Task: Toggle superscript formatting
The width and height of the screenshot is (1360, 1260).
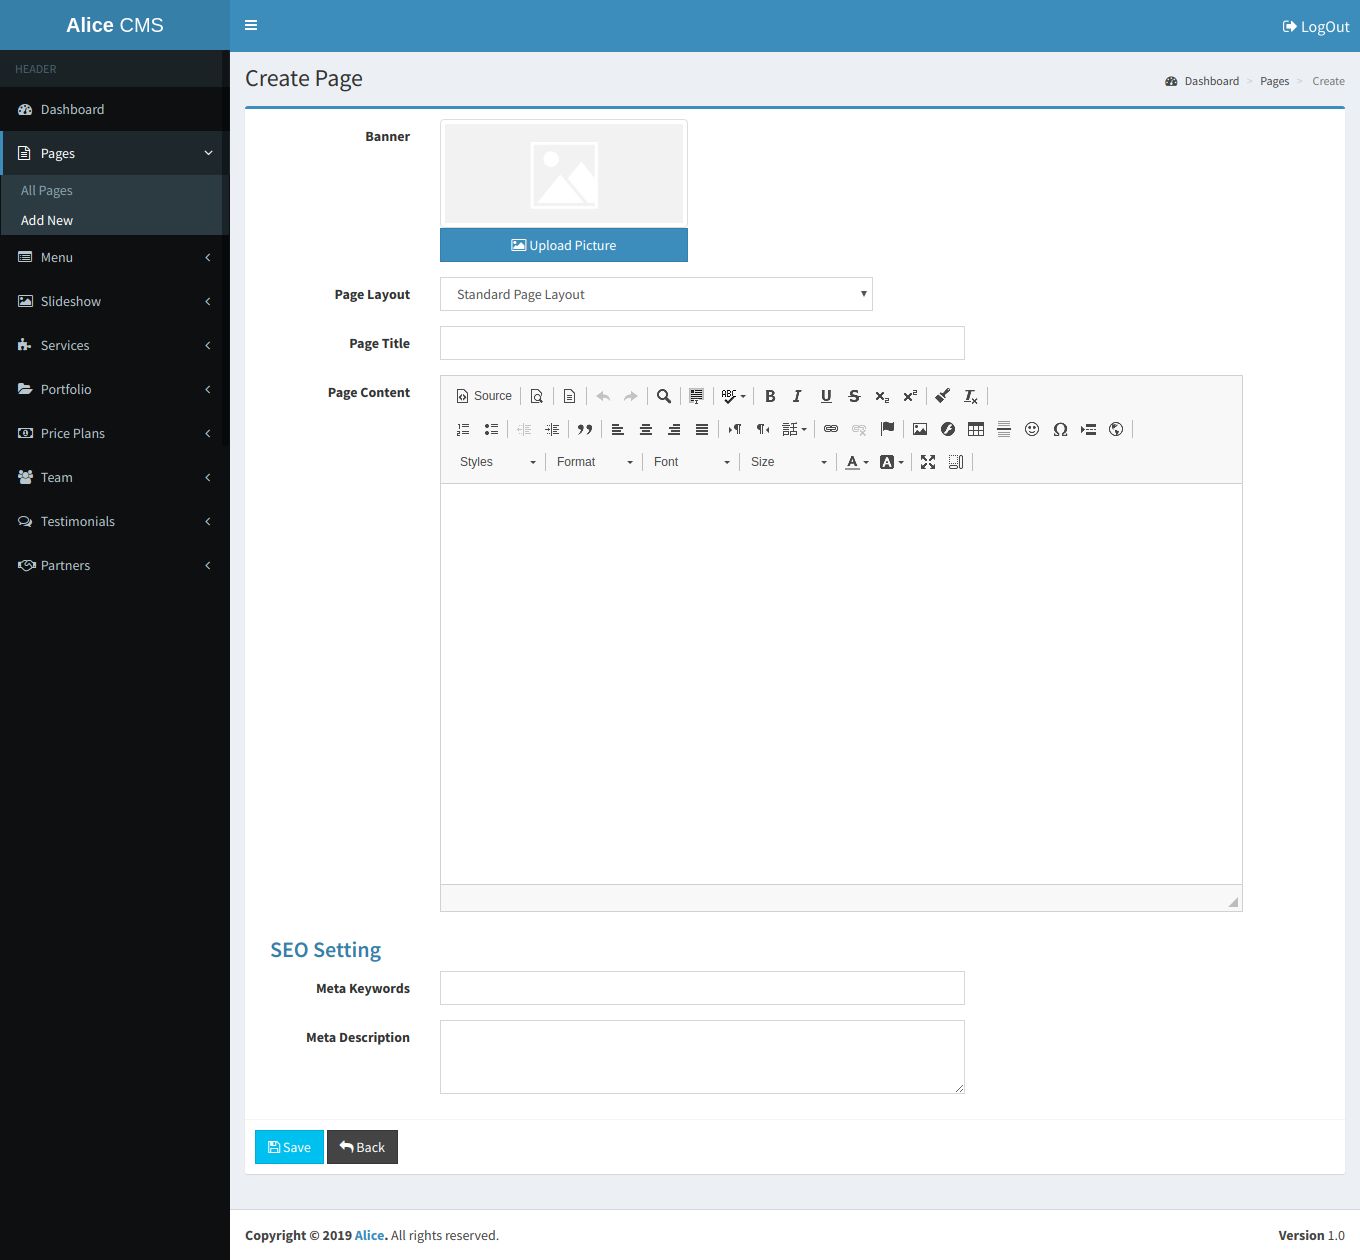Action: tap(910, 396)
